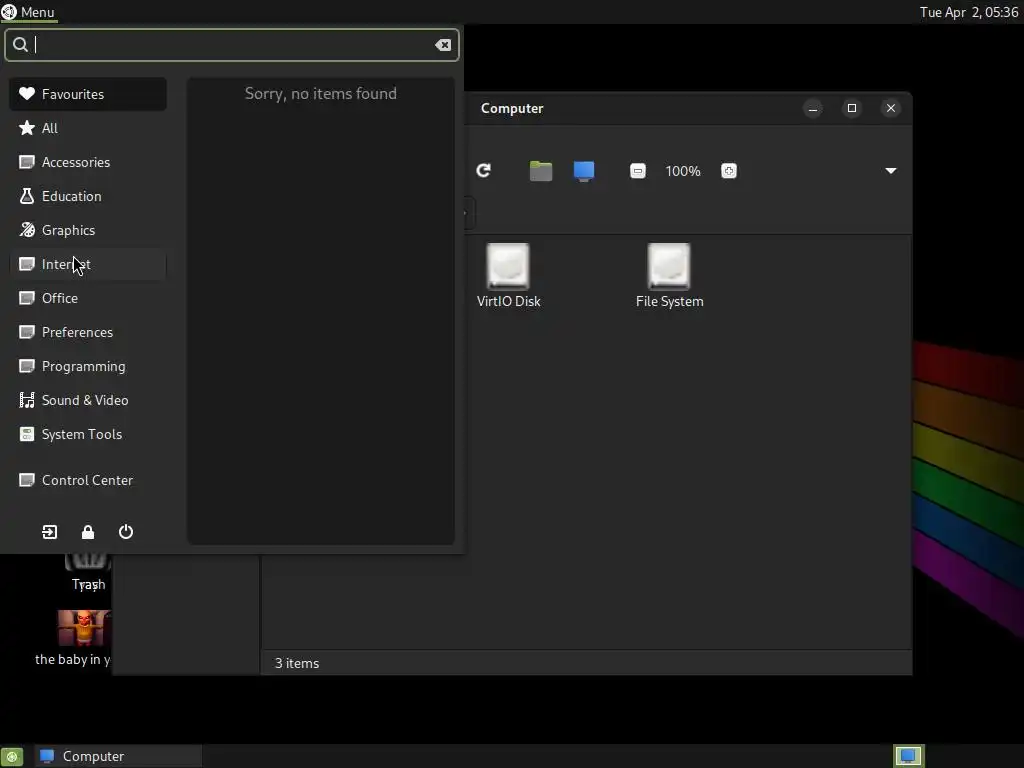Open the Education category

pyautogui.click(x=88, y=196)
